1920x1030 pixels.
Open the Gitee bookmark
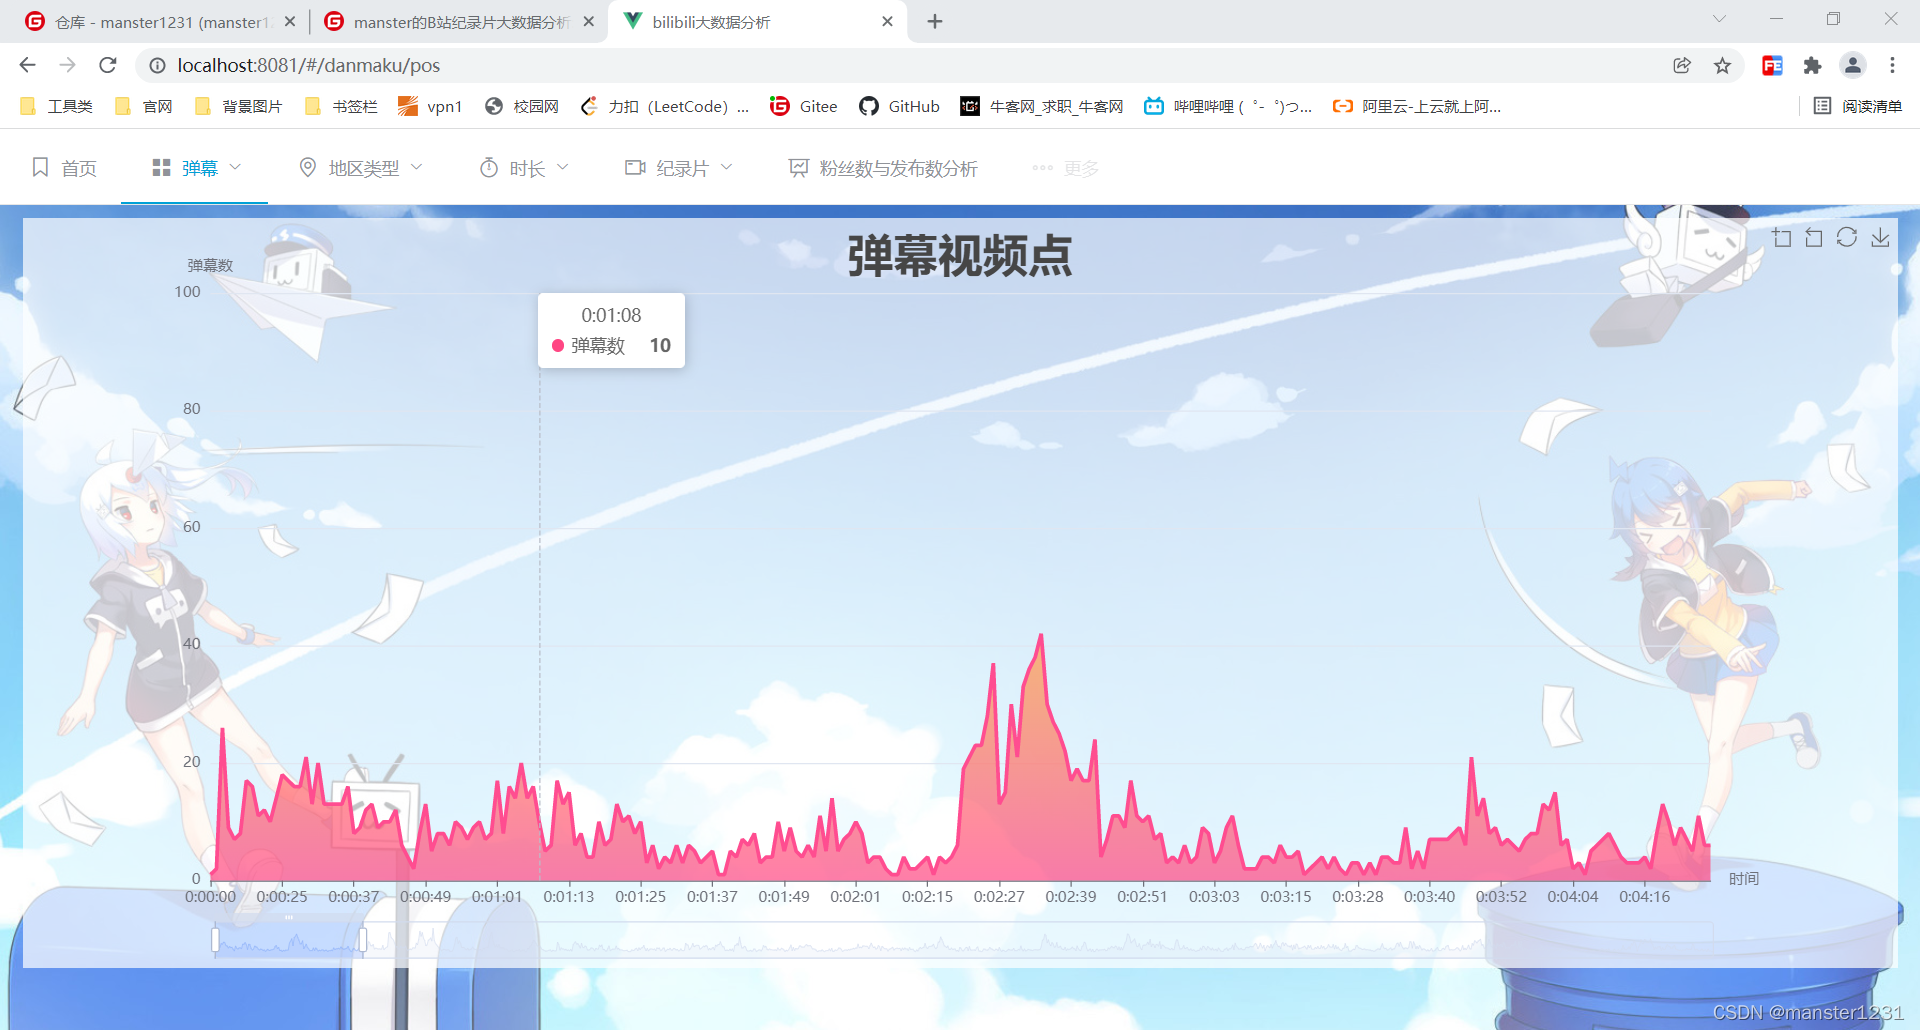804,106
